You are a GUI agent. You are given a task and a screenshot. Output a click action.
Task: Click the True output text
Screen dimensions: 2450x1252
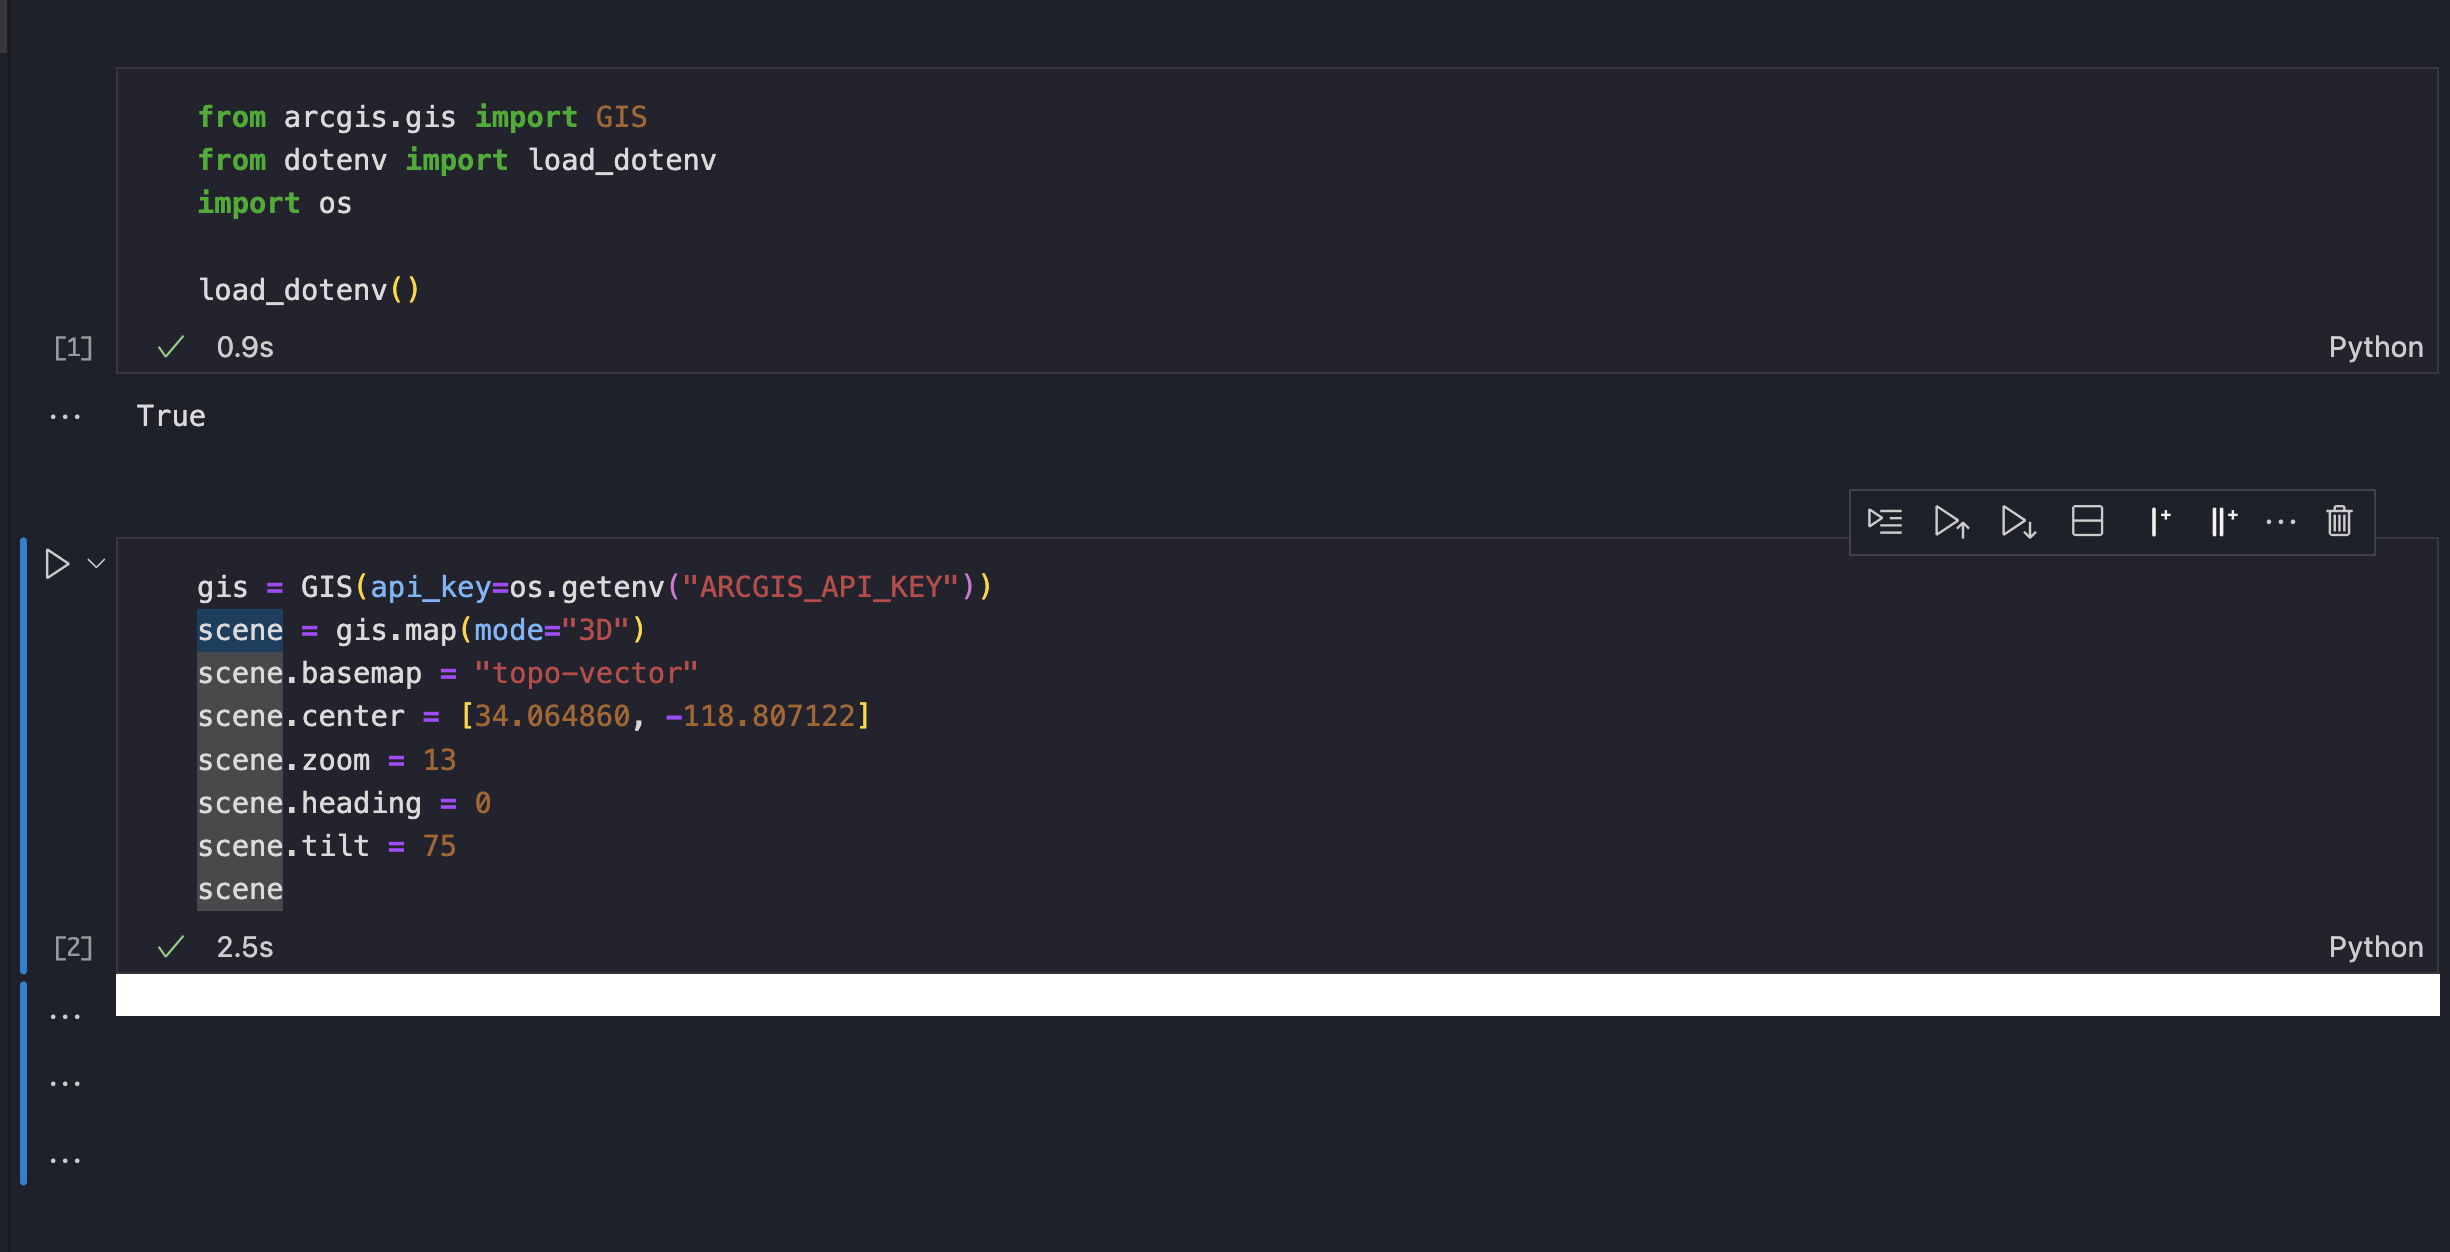tap(171, 416)
